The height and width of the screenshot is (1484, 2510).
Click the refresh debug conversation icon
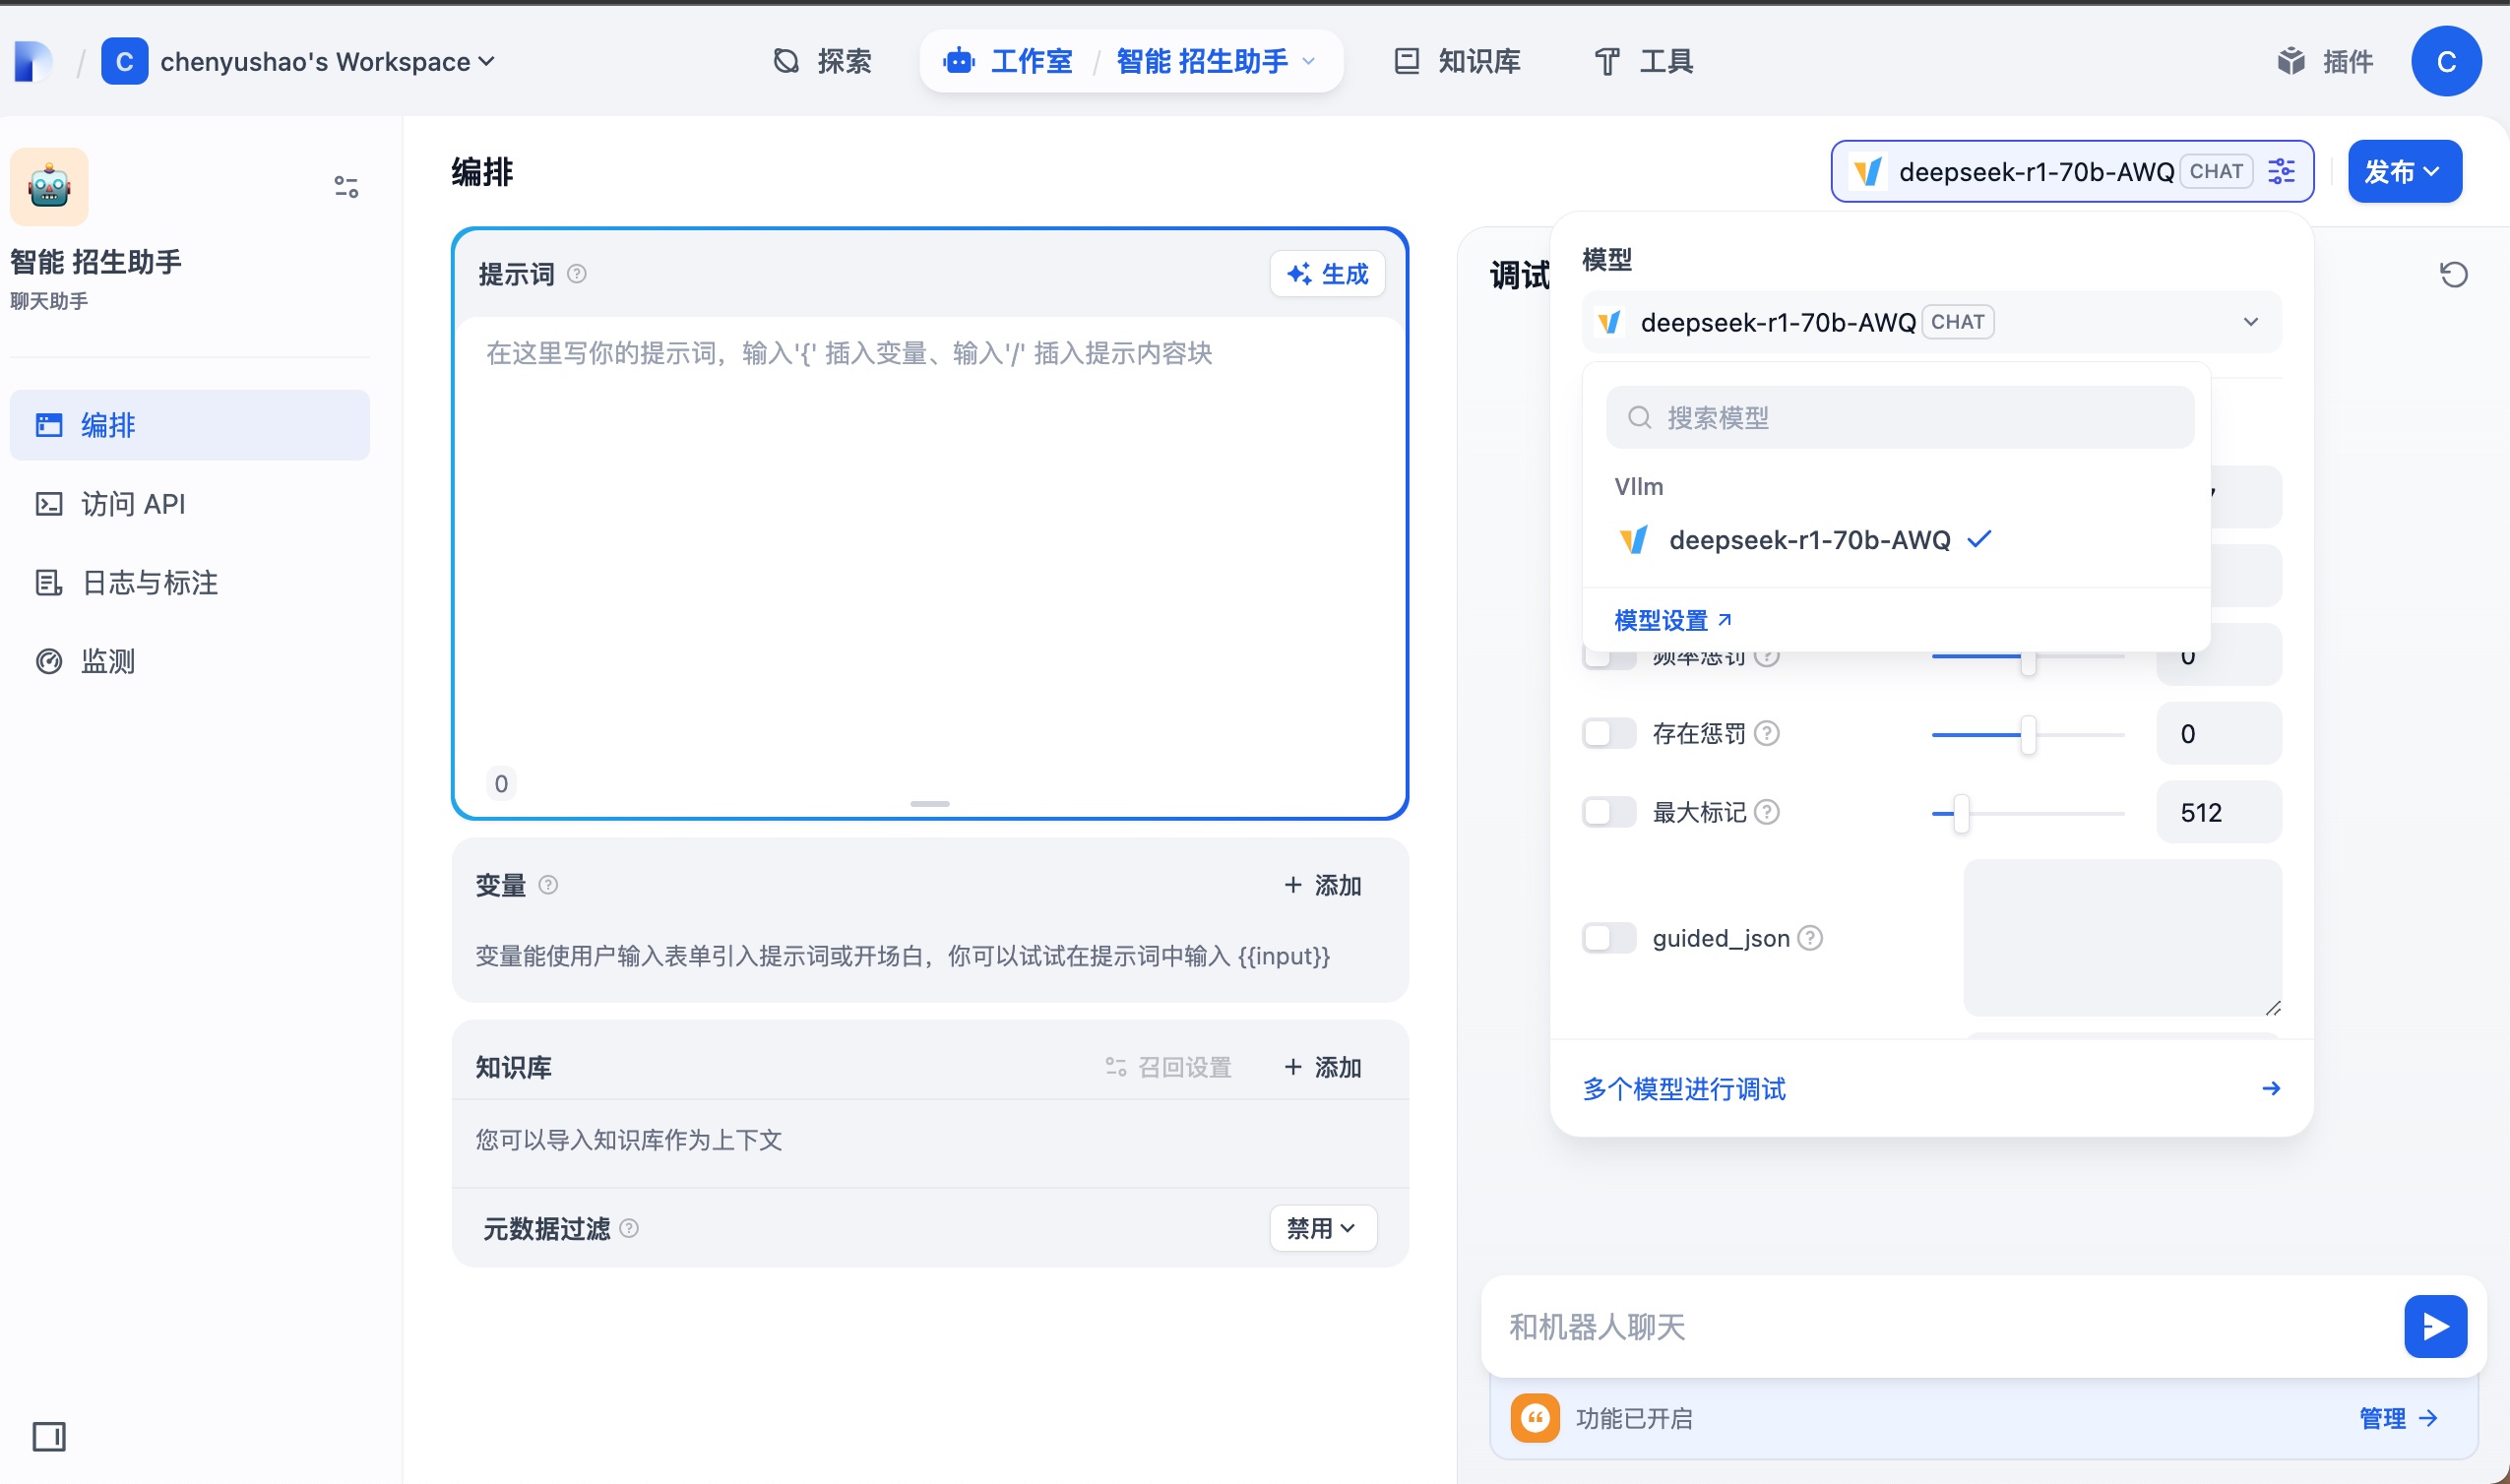click(2453, 274)
